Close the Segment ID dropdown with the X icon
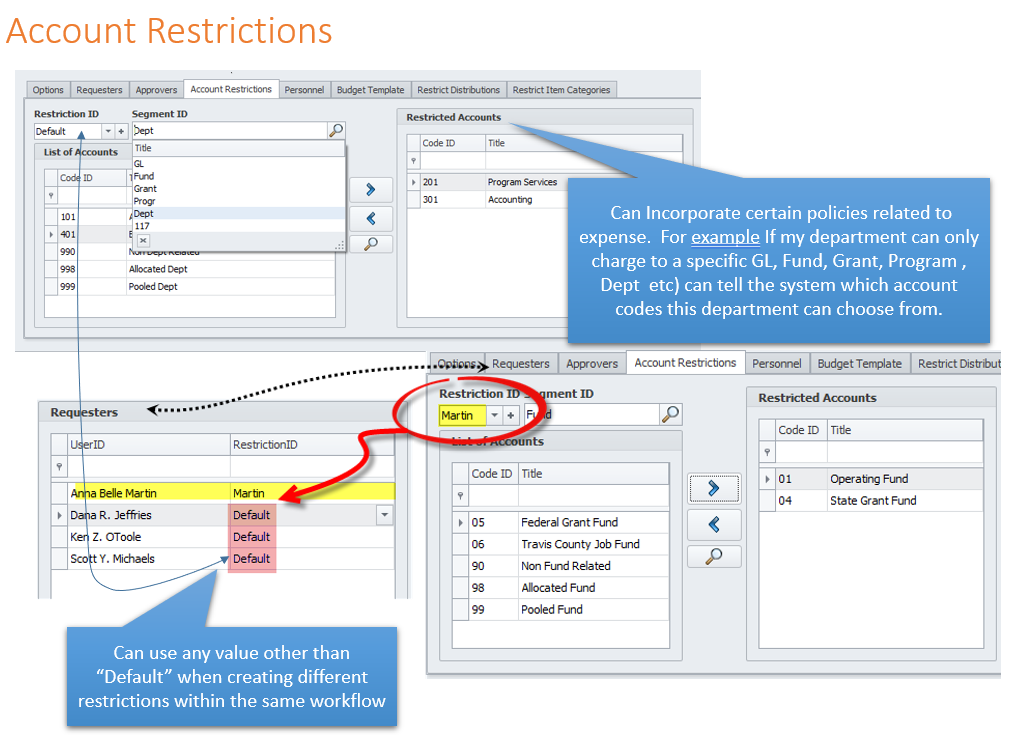 143,240
